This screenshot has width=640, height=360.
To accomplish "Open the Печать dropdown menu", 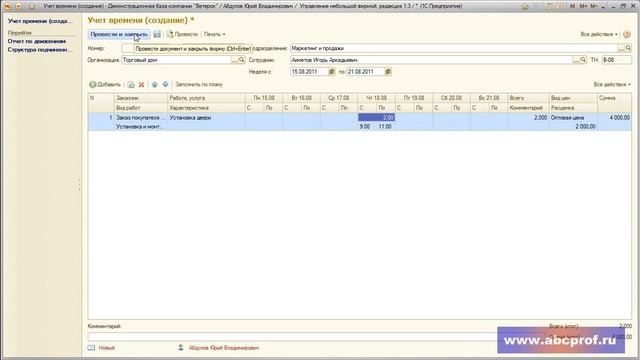I will click(x=215, y=34).
